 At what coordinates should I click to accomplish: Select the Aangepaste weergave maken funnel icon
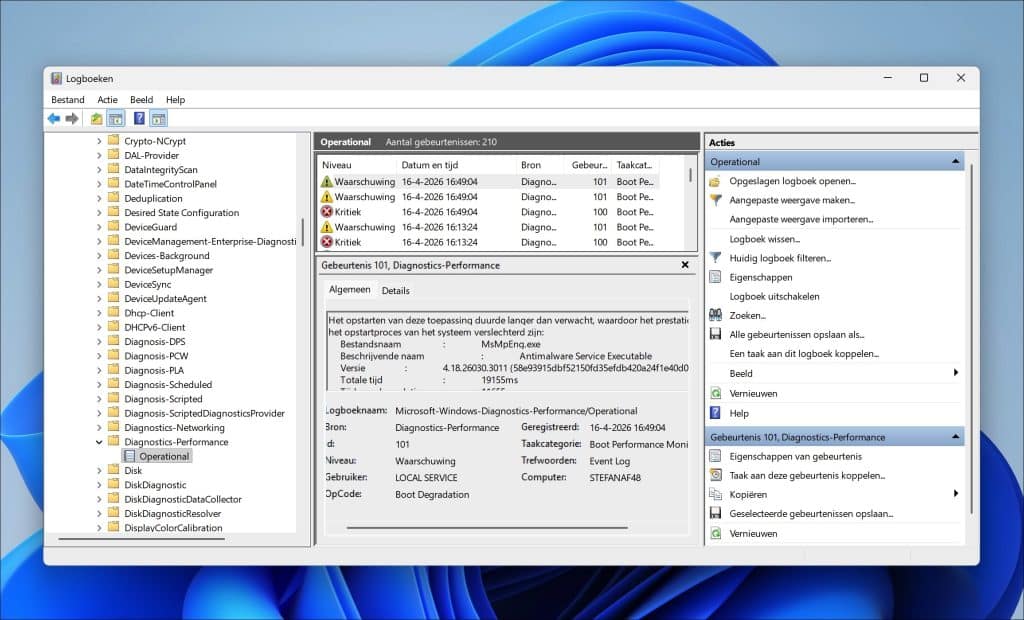[716, 200]
